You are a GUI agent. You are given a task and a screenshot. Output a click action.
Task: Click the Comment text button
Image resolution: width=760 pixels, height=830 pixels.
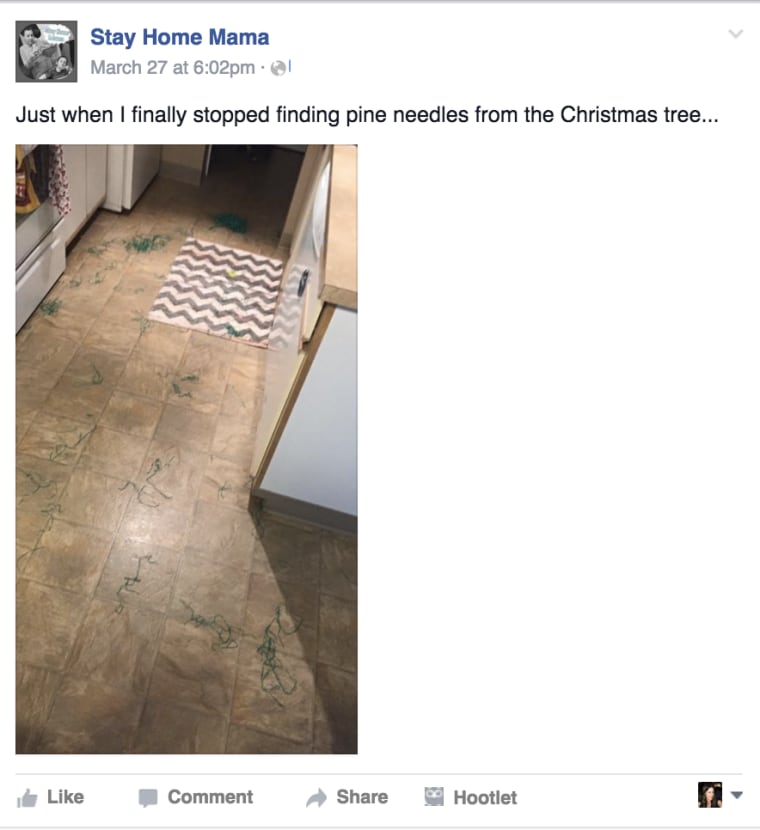pyautogui.click(x=210, y=797)
